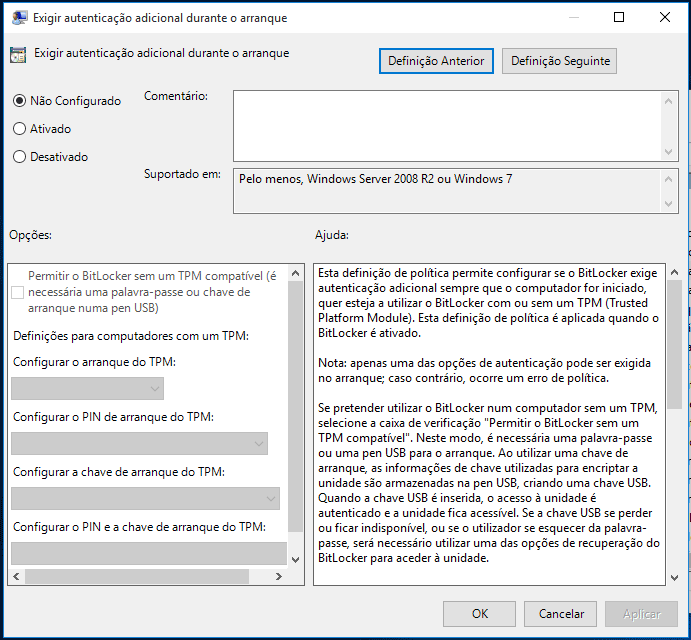Viewport: 691px width, 640px height.
Task: Open Configurar o PIN e a chave dropdown
Action: tap(149, 553)
